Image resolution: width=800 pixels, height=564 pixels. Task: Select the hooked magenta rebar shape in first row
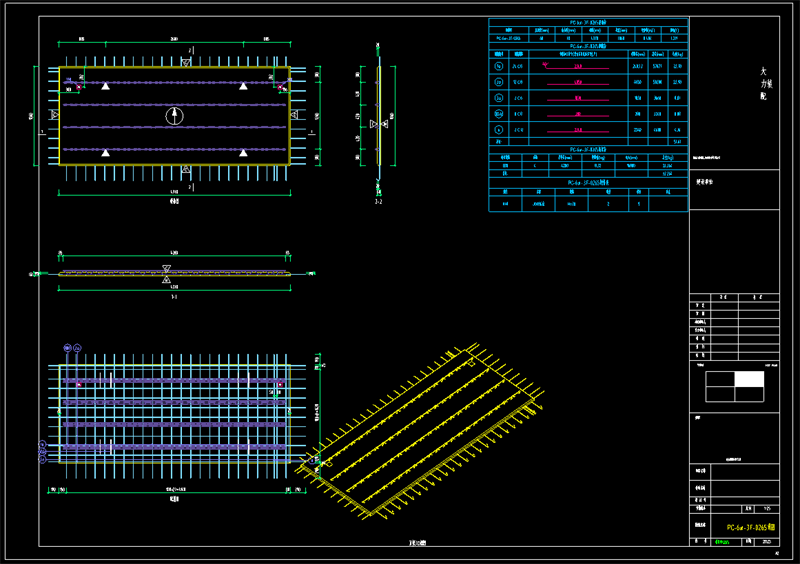pyautogui.click(x=576, y=66)
